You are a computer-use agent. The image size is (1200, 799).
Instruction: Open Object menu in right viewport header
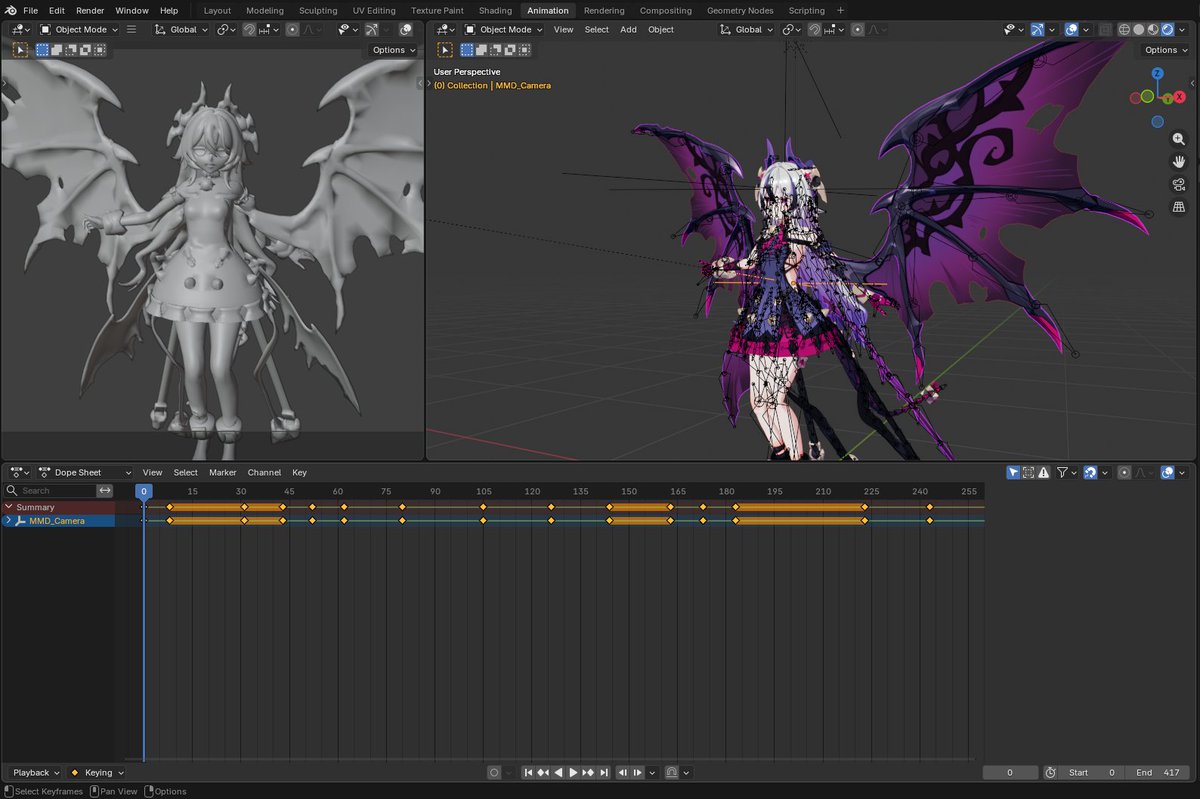(x=661, y=29)
